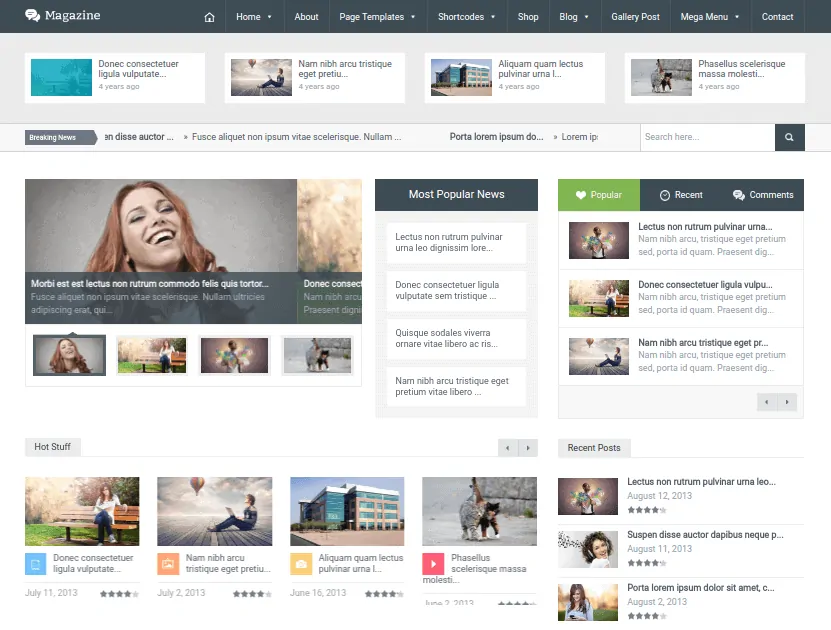Image resolution: width=831 pixels, height=630 pixels.
Task: Open breaking news Porta lorem ipsum do...
Action: pos(497,137)
